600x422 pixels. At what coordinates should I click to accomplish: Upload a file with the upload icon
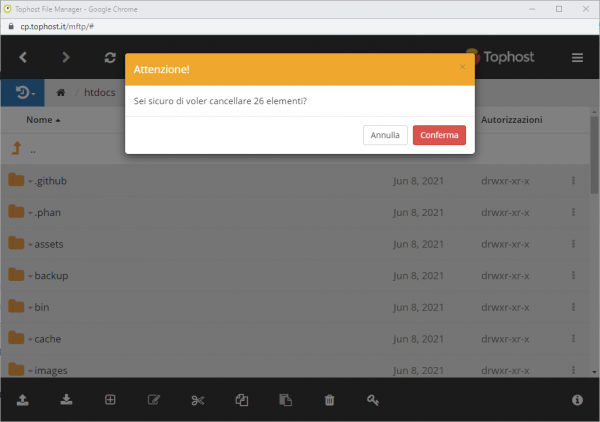23,400
